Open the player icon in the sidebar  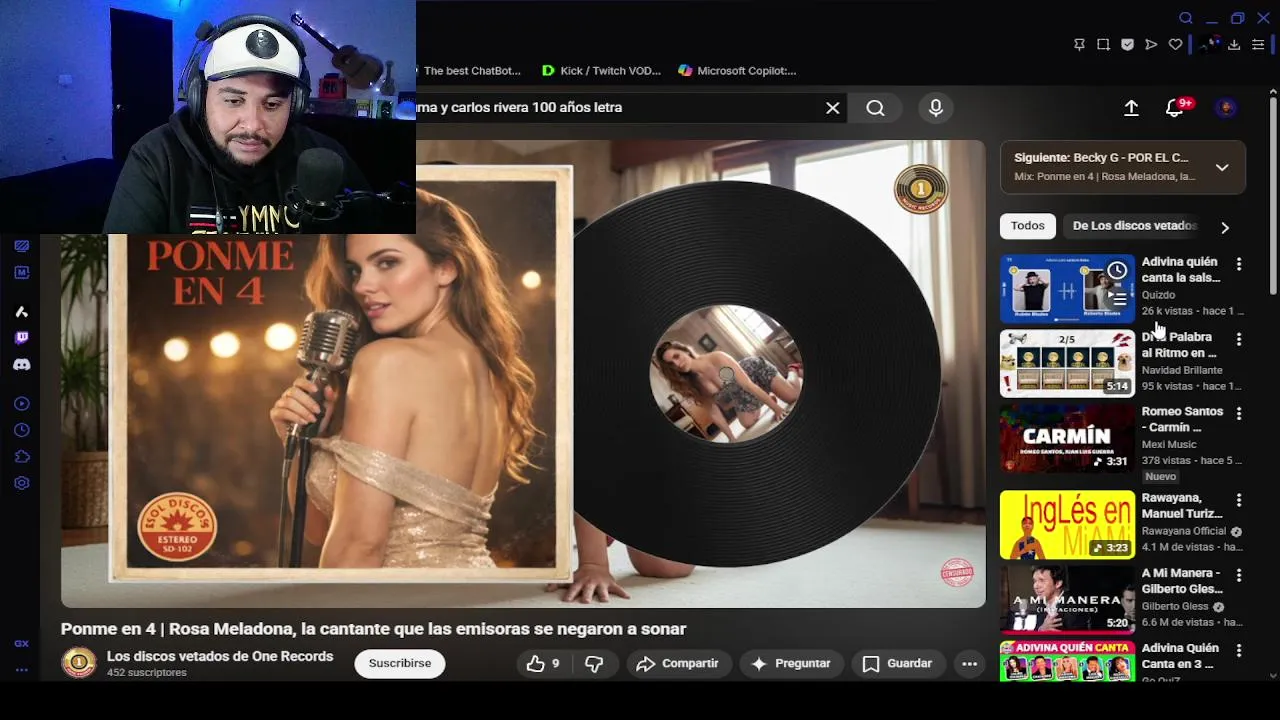21,404
